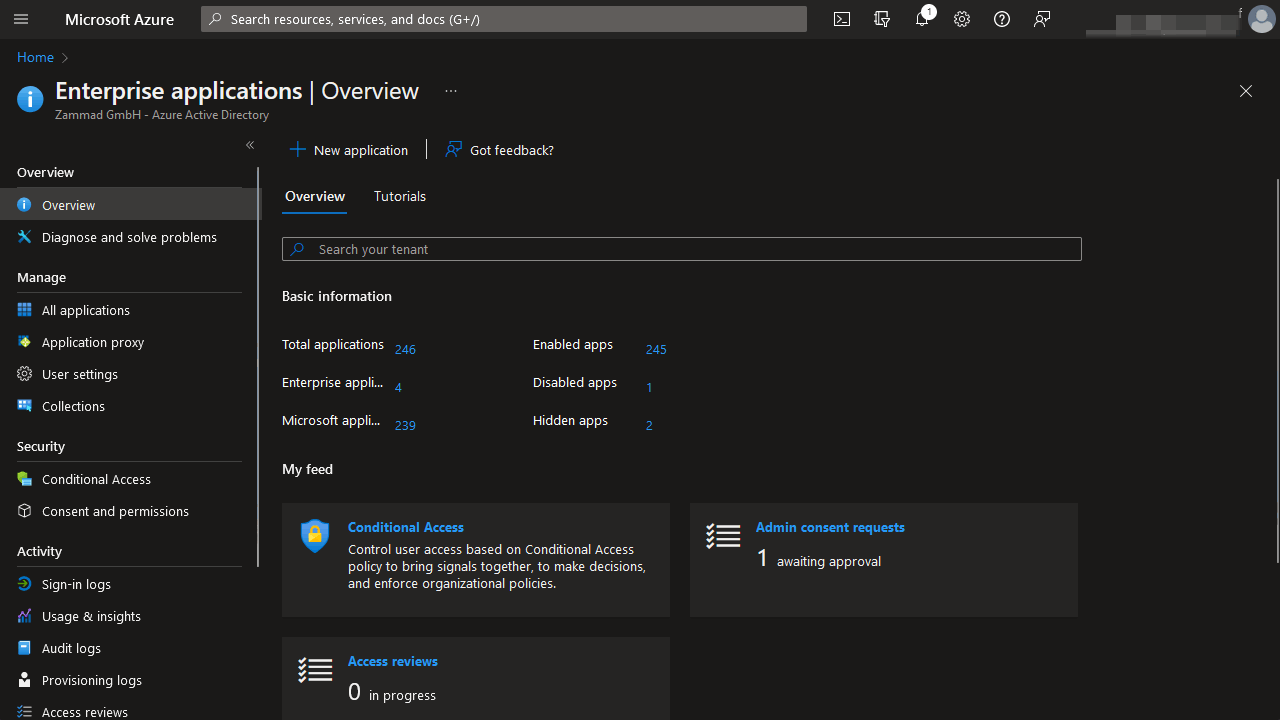Open Cloud Shell from top bar
Viewport: 1280px width, 720px height.
(x=842, y=19)
